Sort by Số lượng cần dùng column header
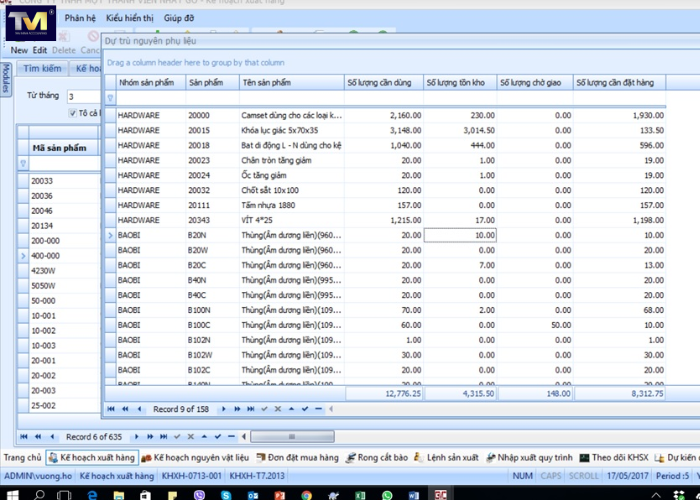This screenshot has height=500, width=700. [383, 83]
